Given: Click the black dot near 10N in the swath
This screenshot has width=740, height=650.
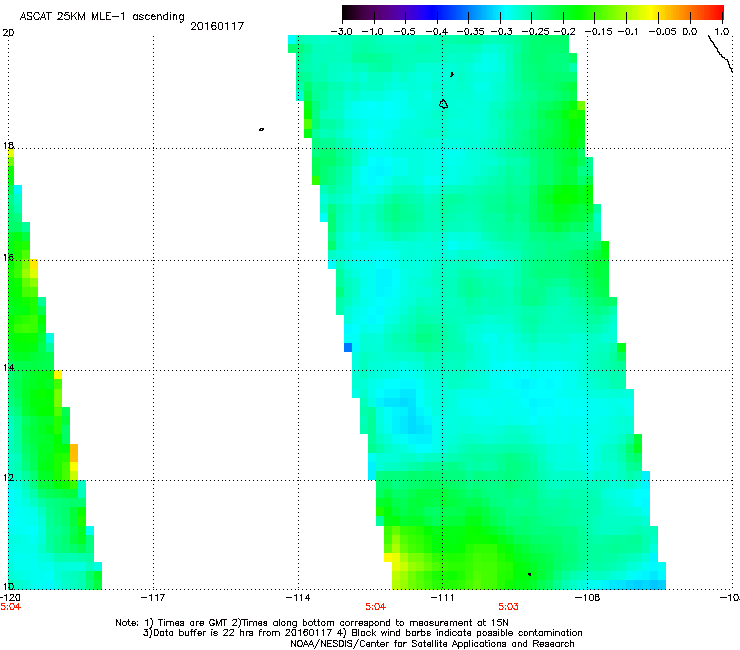Looking at the screenshot, I should [530, 574].
